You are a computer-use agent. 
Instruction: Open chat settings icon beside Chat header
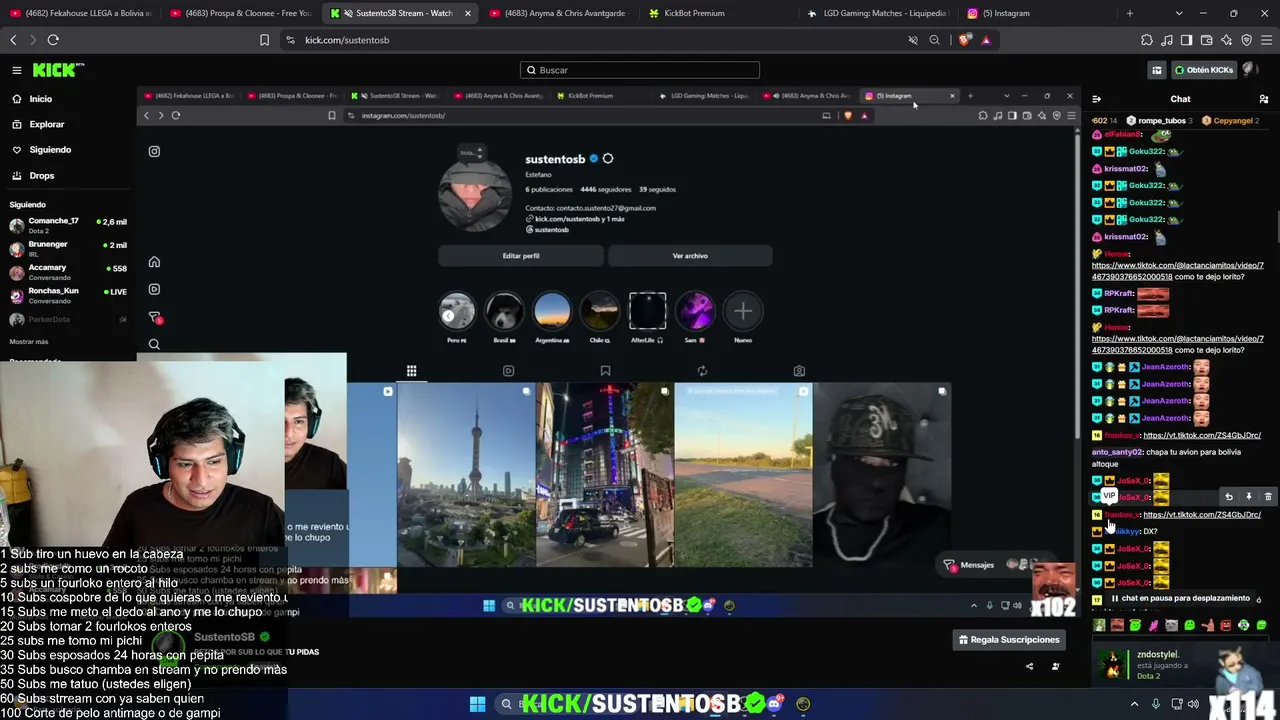pyautogui.click(x=1264, y=99)
